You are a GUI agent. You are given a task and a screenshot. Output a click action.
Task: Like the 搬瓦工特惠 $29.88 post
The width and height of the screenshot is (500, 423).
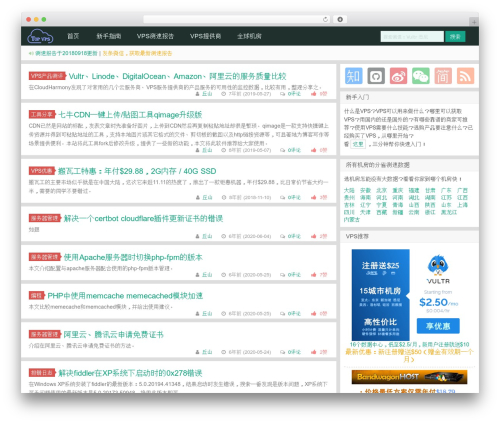click(x=314, y=198)
